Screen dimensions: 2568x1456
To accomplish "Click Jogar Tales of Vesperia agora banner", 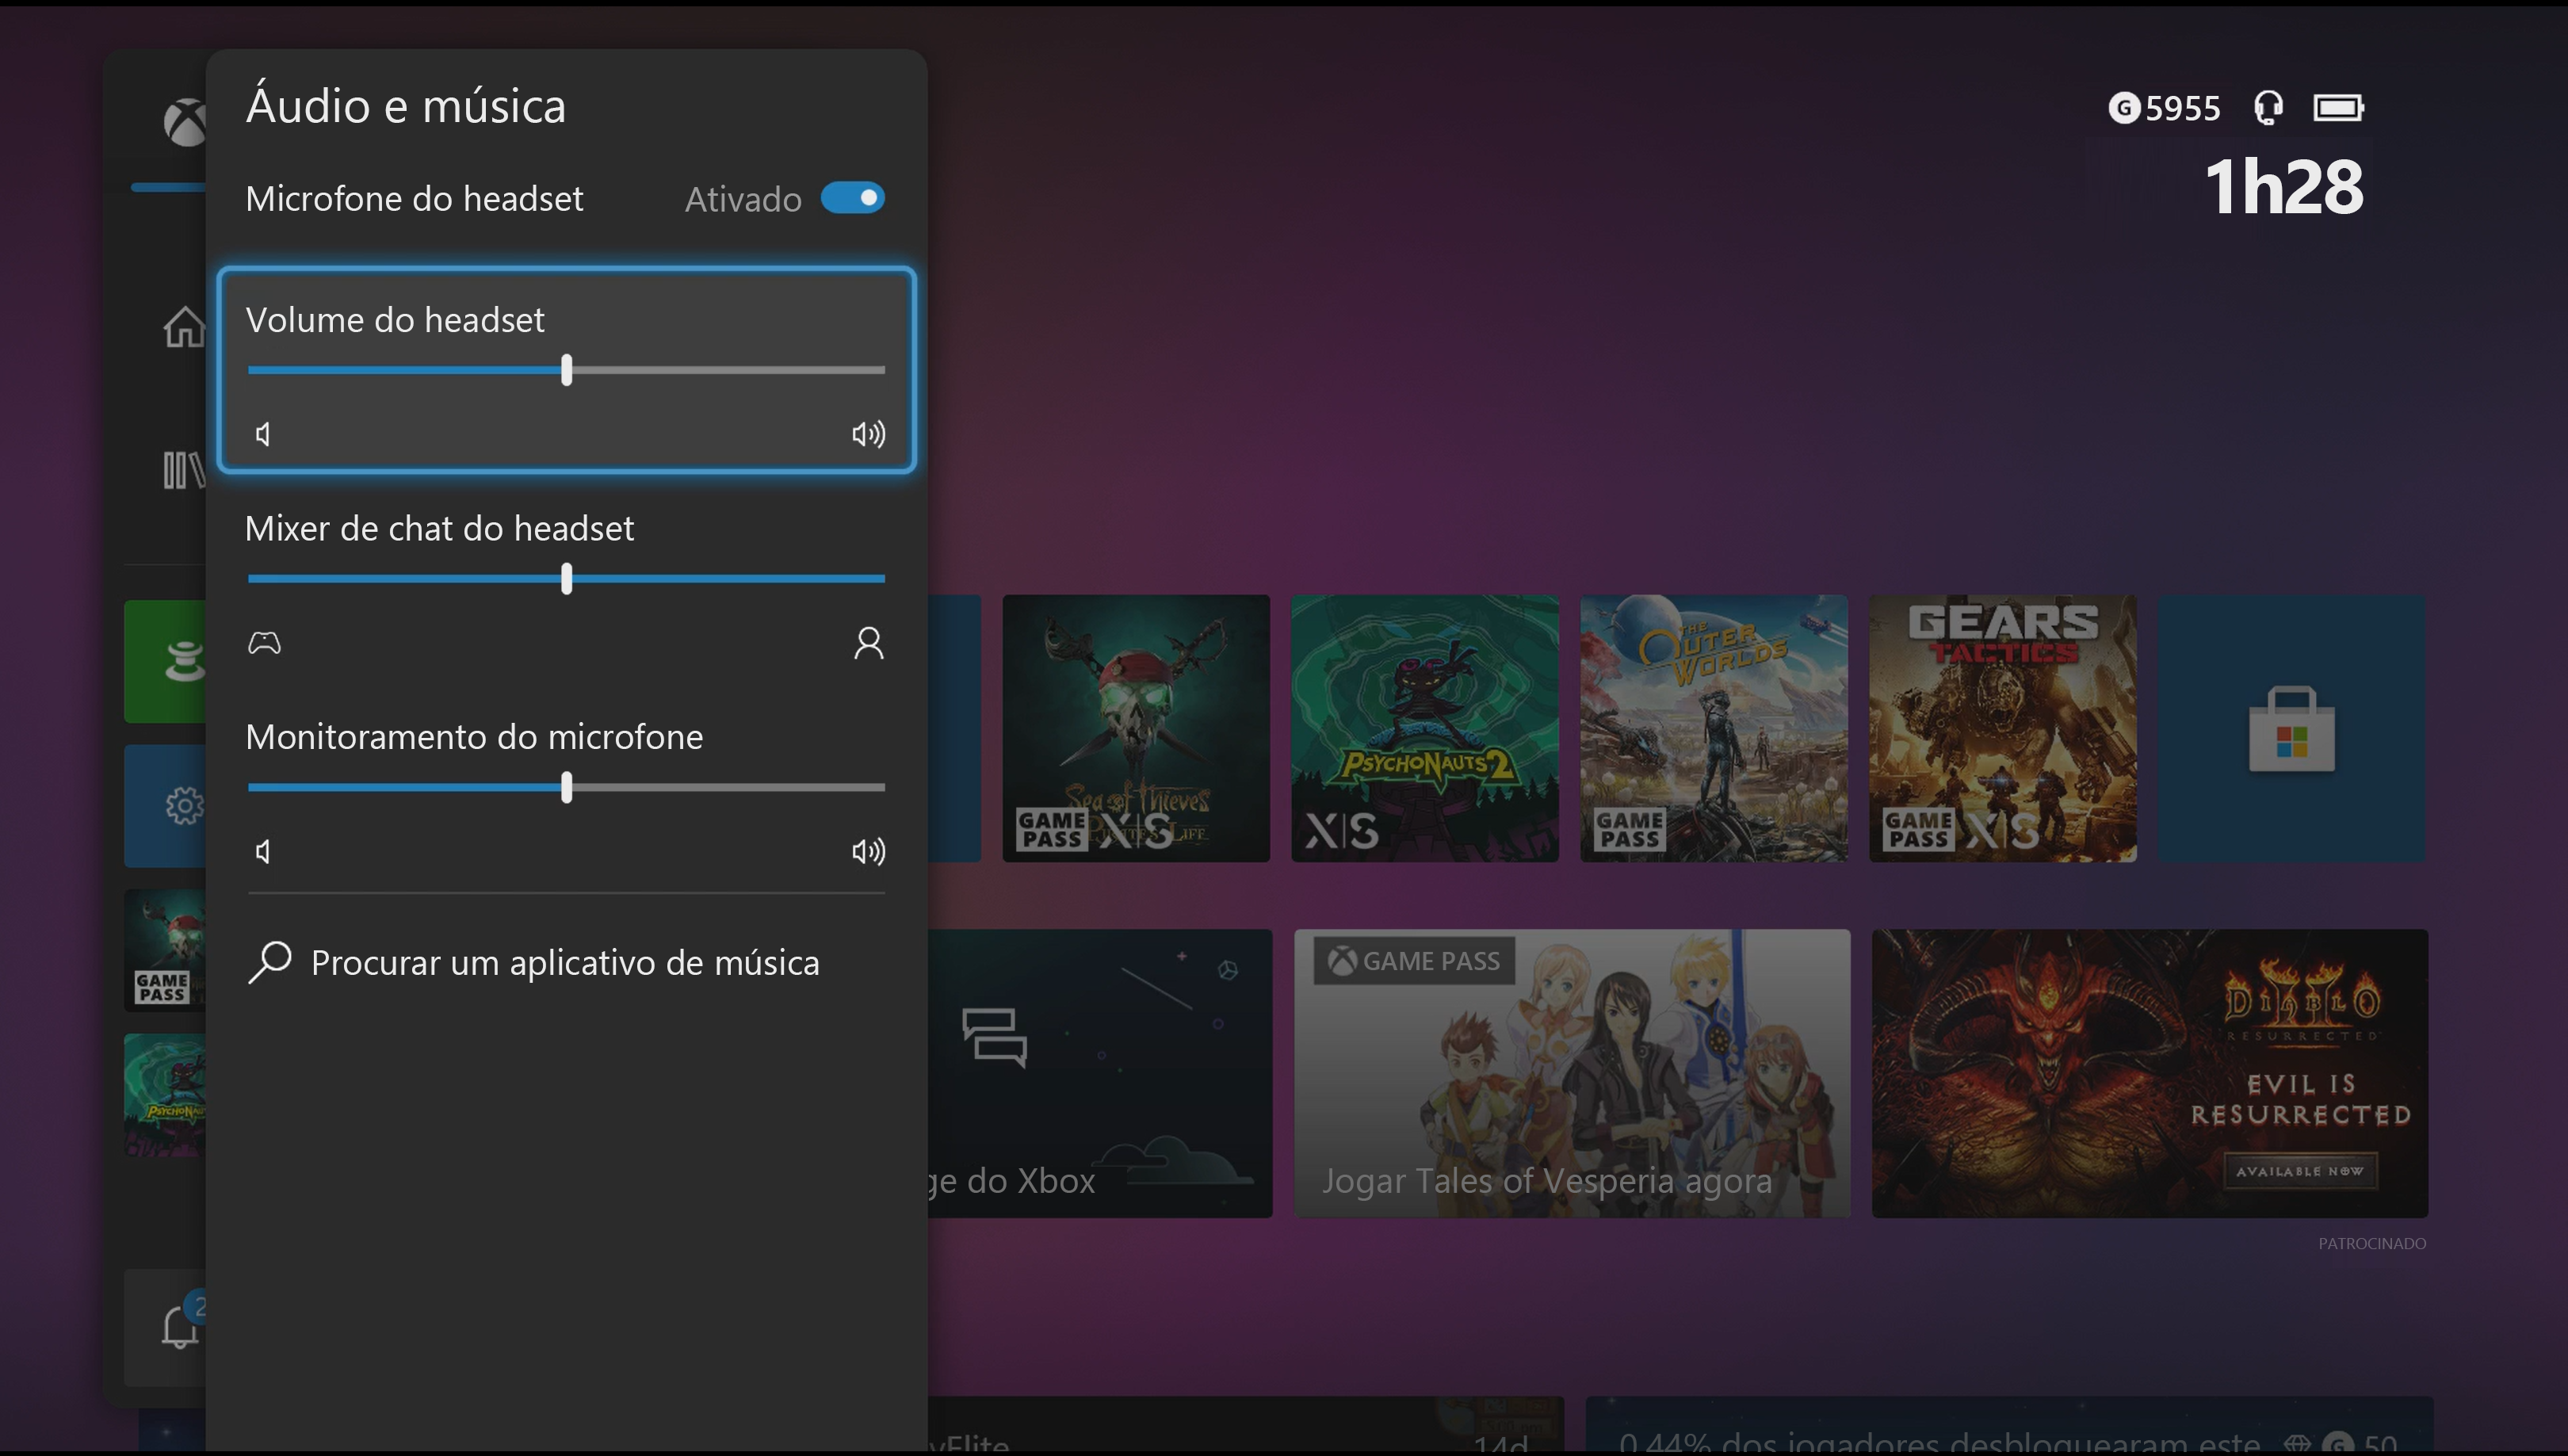I will pos(1573,1074).
